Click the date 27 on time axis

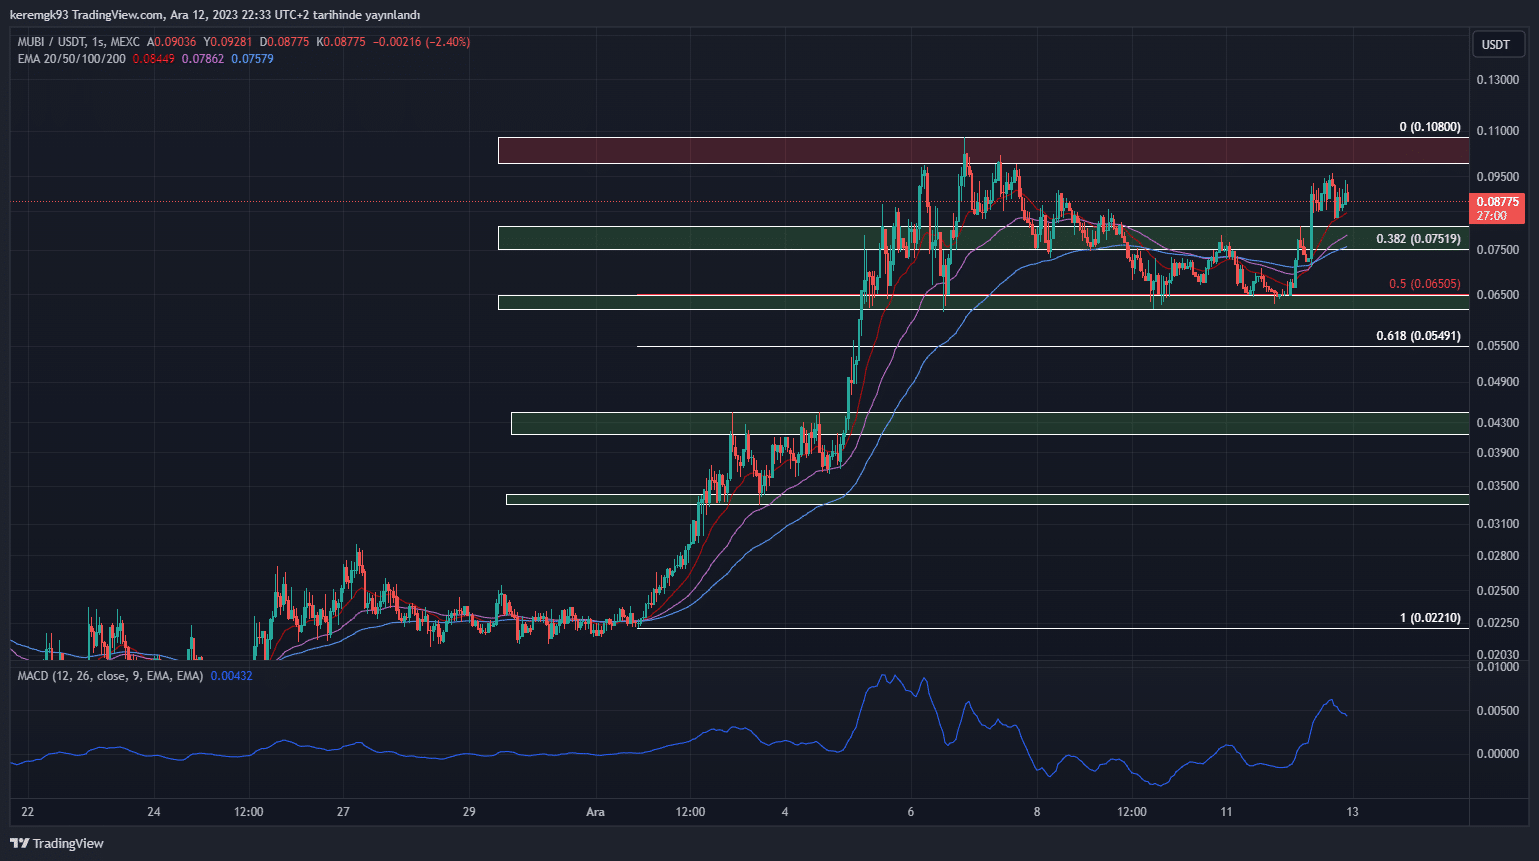343,812
